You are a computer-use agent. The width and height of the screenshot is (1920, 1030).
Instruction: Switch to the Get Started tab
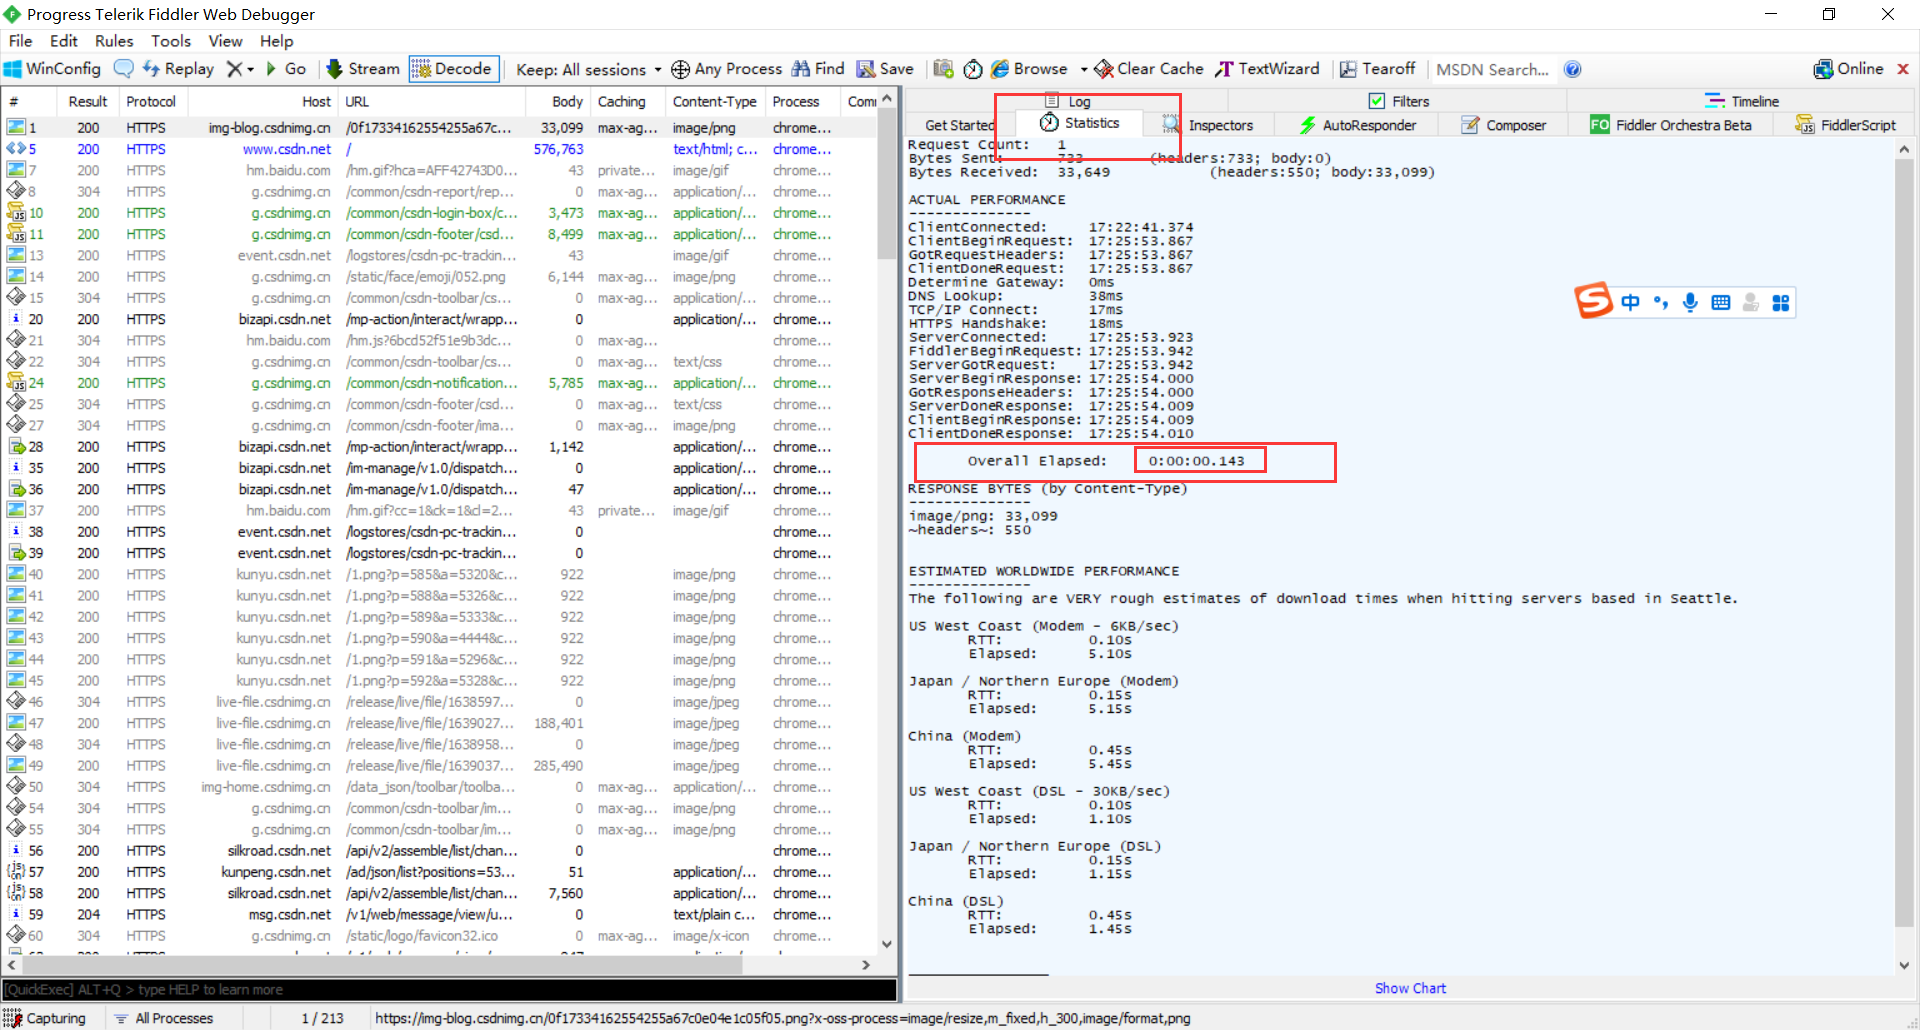click(959, 125)
